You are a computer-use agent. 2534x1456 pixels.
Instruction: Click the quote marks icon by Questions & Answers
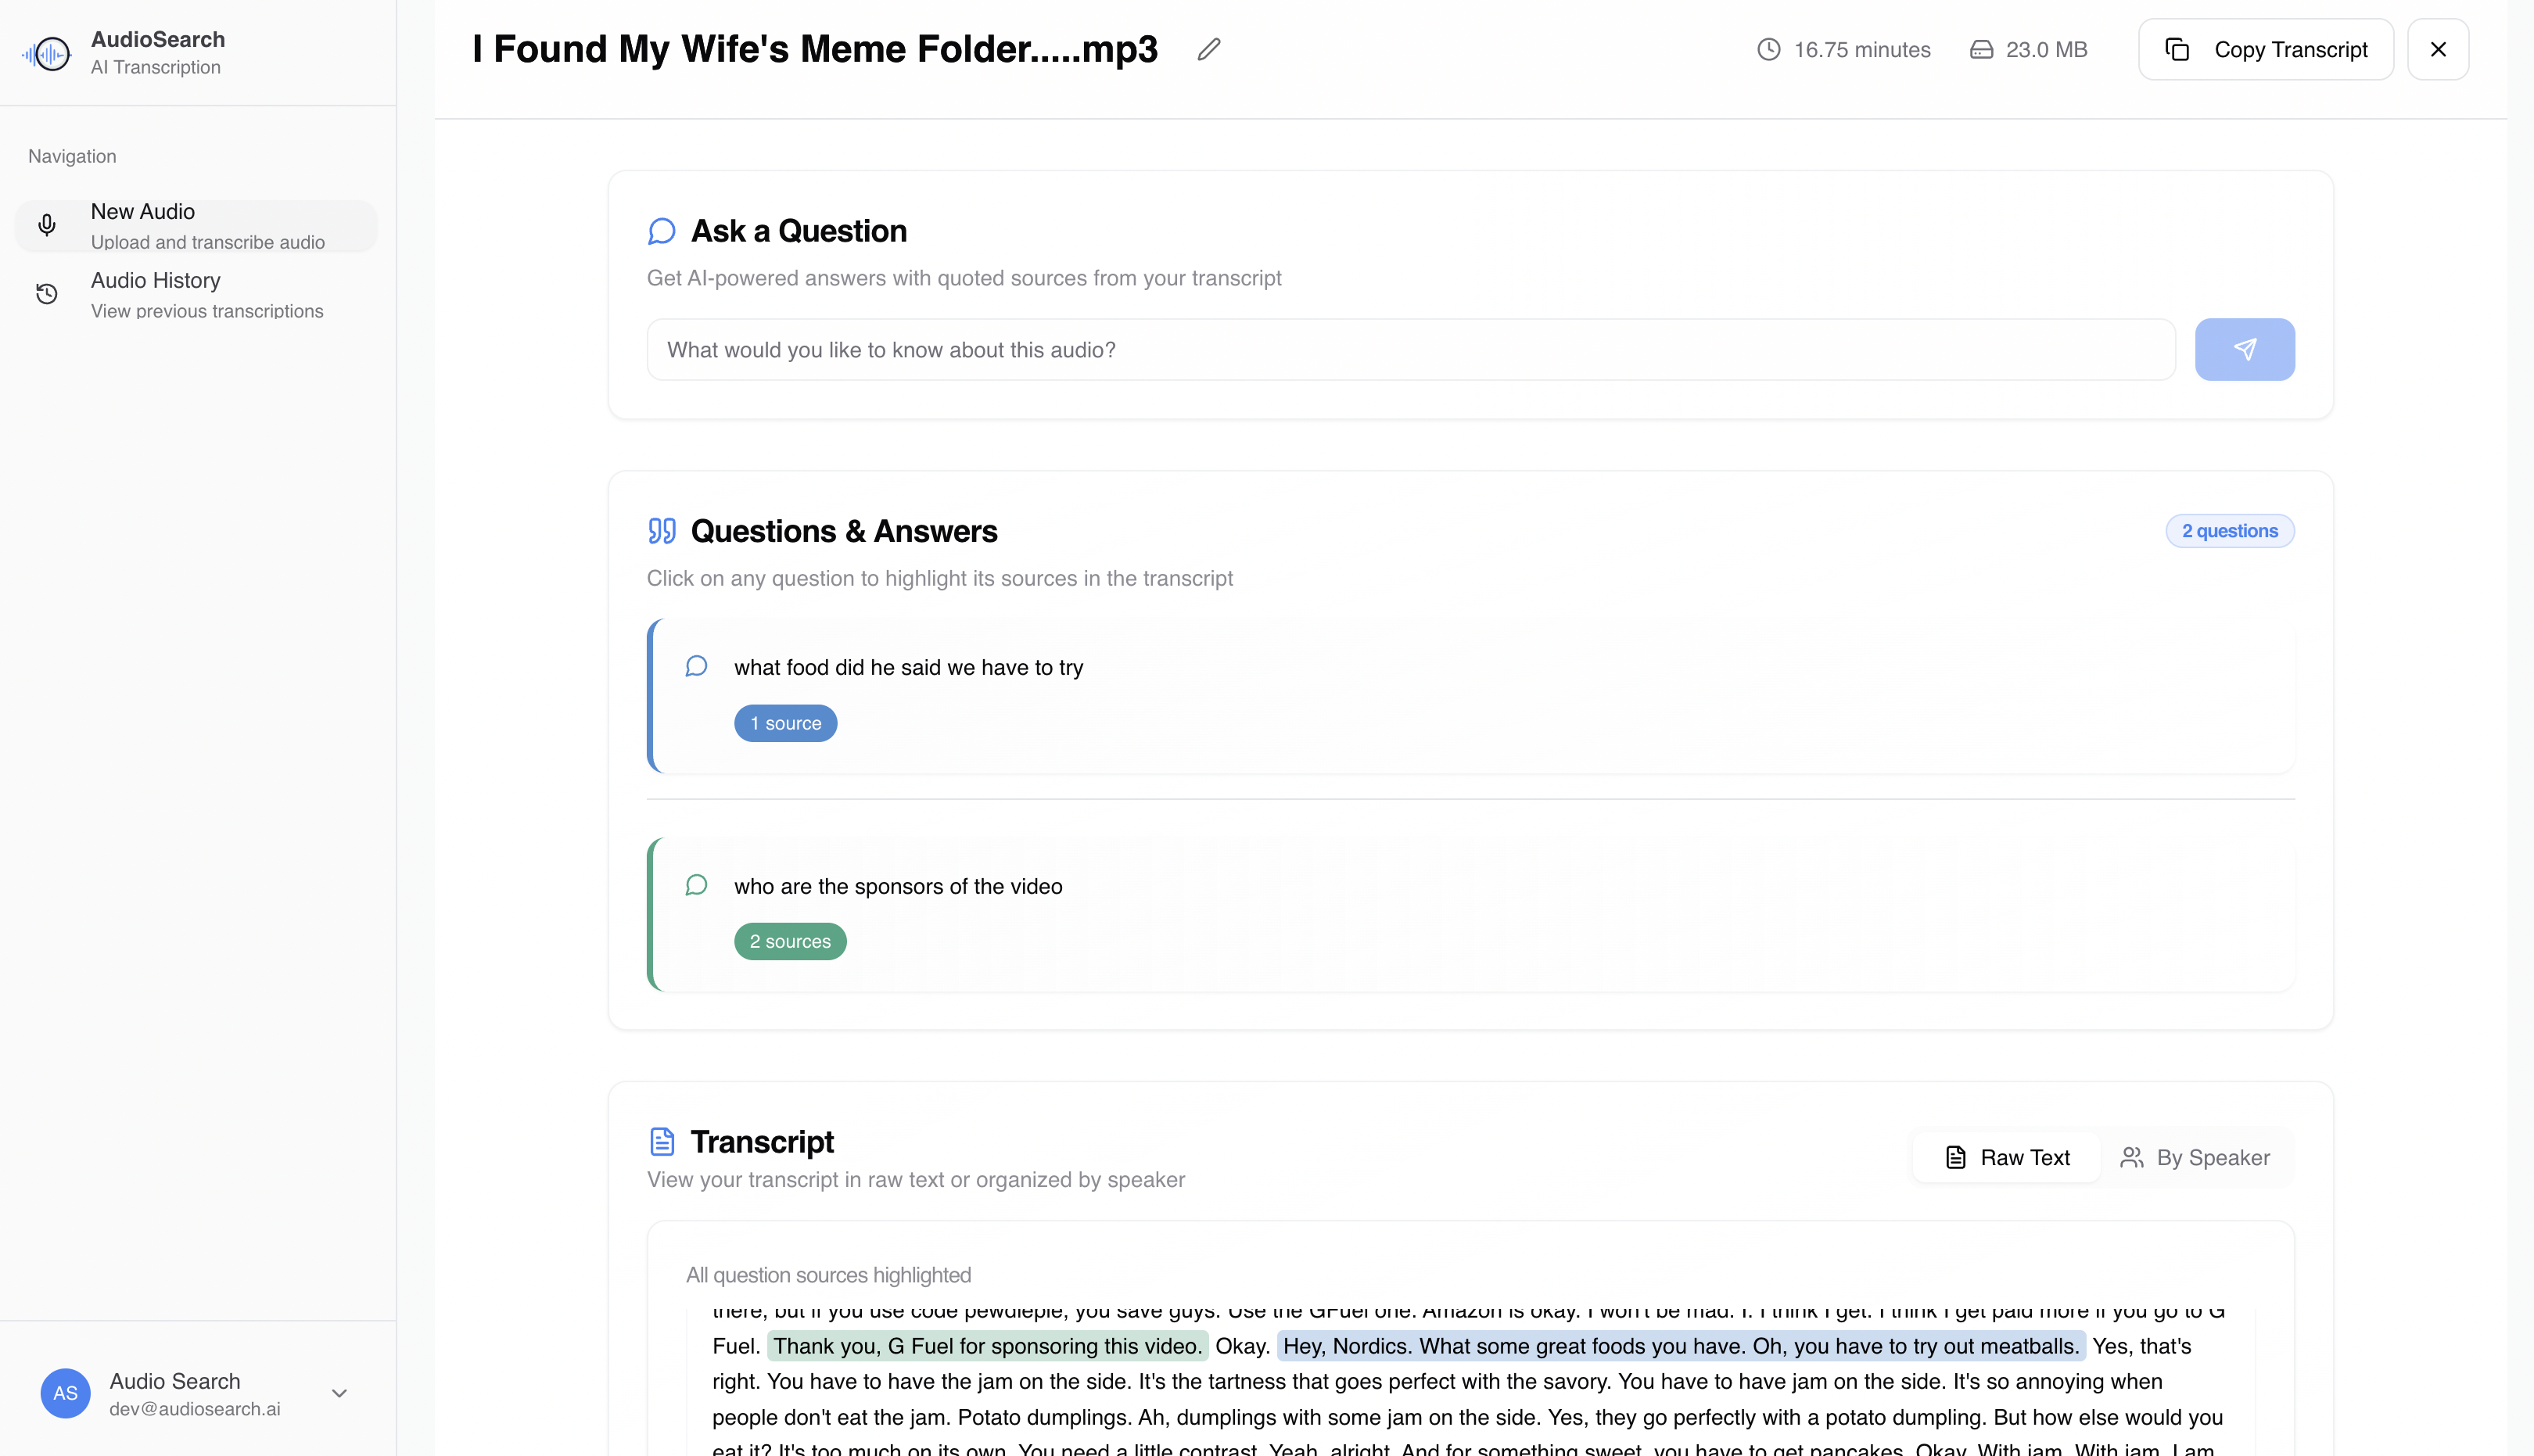coord(661,531)
